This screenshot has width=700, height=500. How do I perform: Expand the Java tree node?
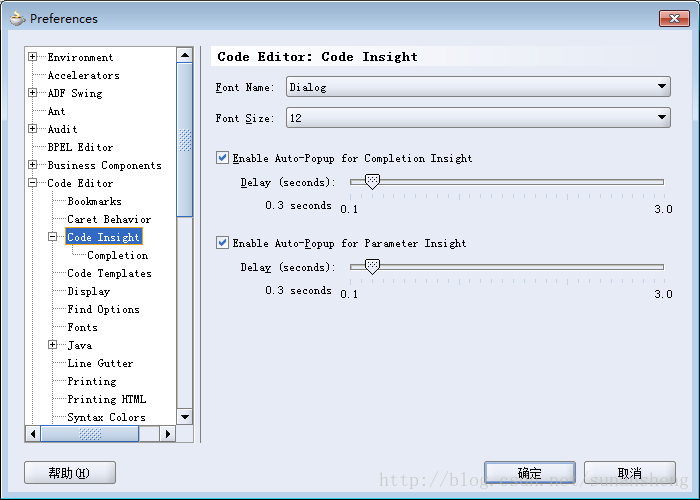(x=53, y=345)
